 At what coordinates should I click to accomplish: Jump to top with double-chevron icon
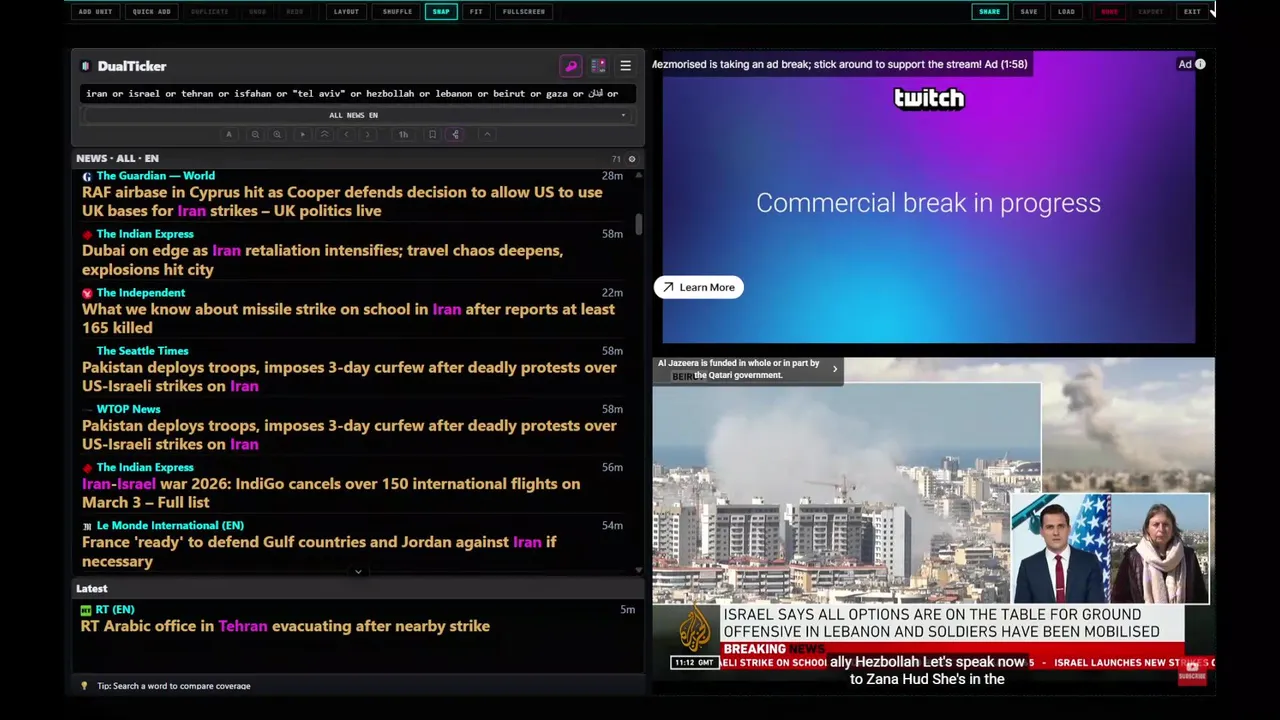(x=324, y=134)
